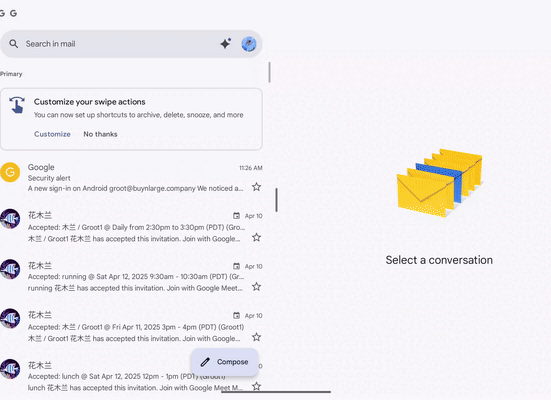551x400 pixels.
Task: Open 'Accepted: running @ Sat Apr 12' email
Action: 131,277
